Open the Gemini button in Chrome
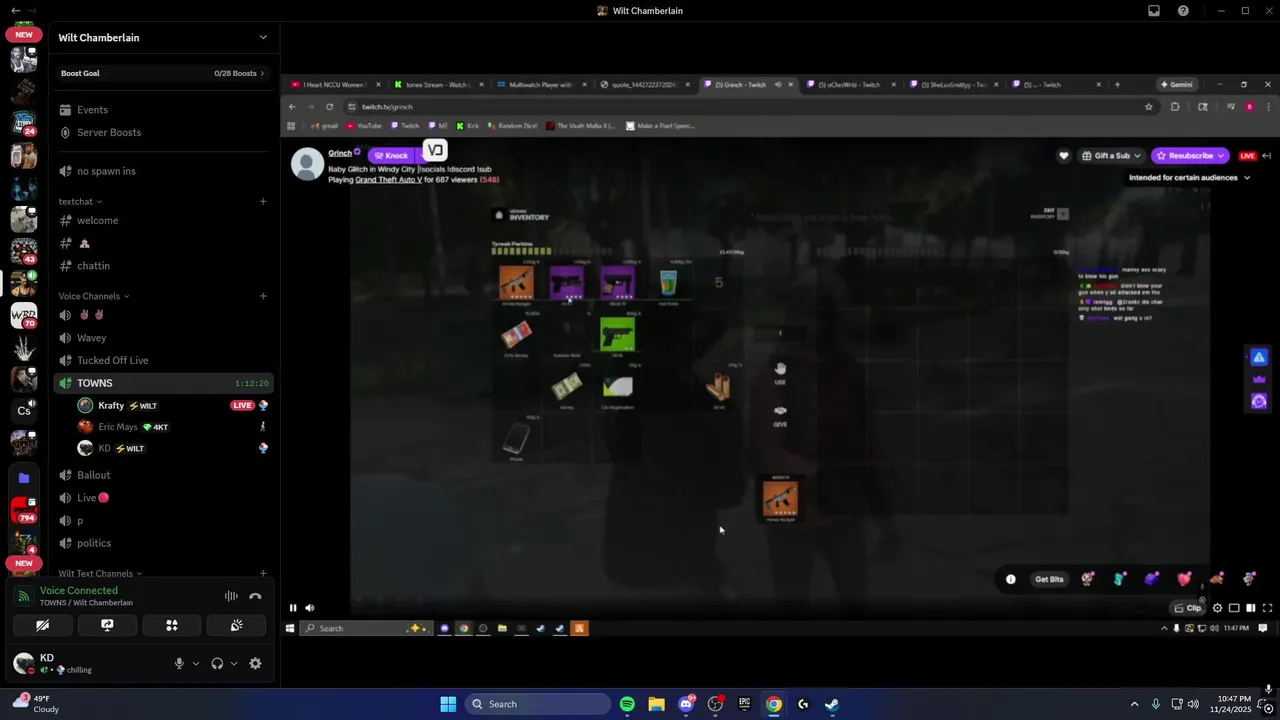Image resolution: width=1280 pixels, height=720 pixels. point(1176,85)
